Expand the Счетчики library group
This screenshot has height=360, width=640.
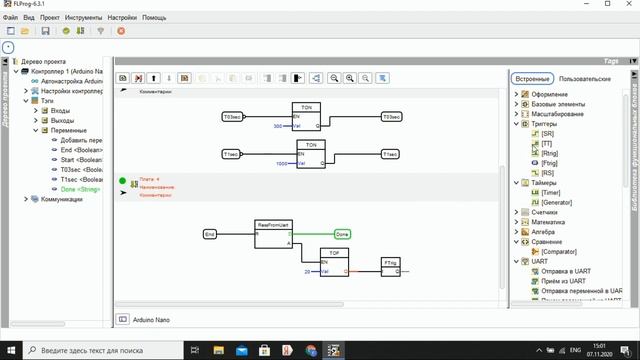(516, 212)
